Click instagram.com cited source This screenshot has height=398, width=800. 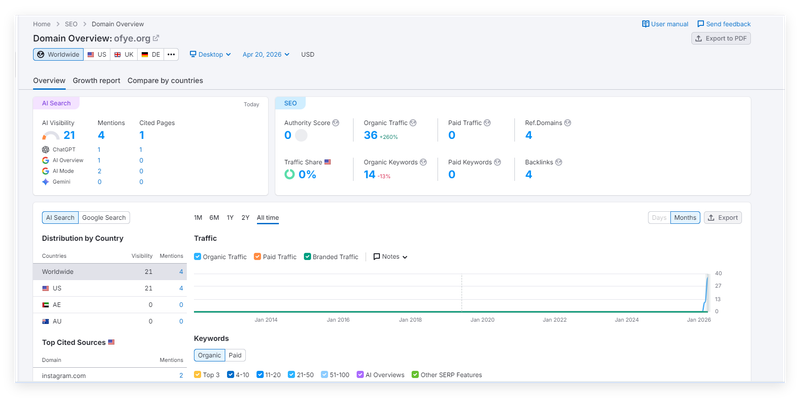(x=64, y=376)
